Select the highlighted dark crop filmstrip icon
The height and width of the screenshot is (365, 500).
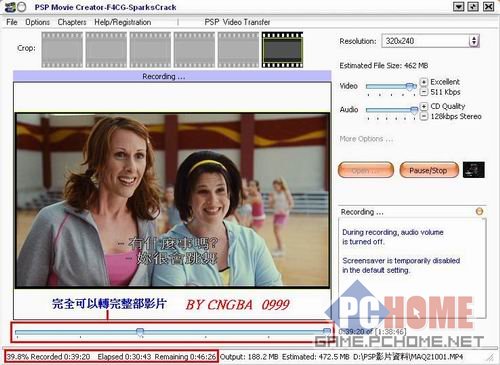[x=282, y=50]
